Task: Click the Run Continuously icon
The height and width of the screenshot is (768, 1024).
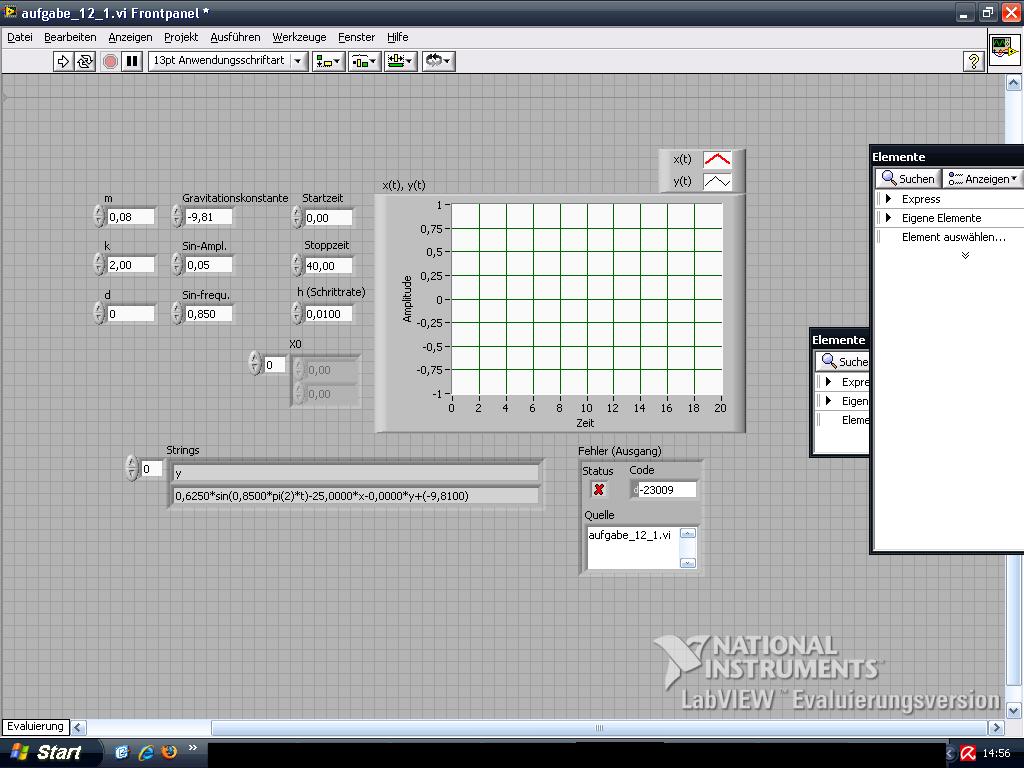Action: (x=85, y=61)
